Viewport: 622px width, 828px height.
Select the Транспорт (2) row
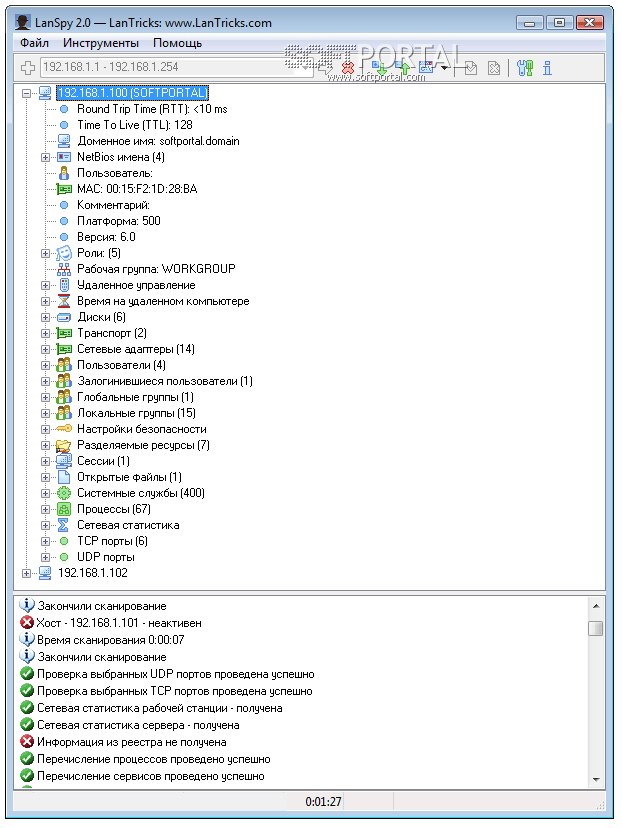click(x=112, y=333)
